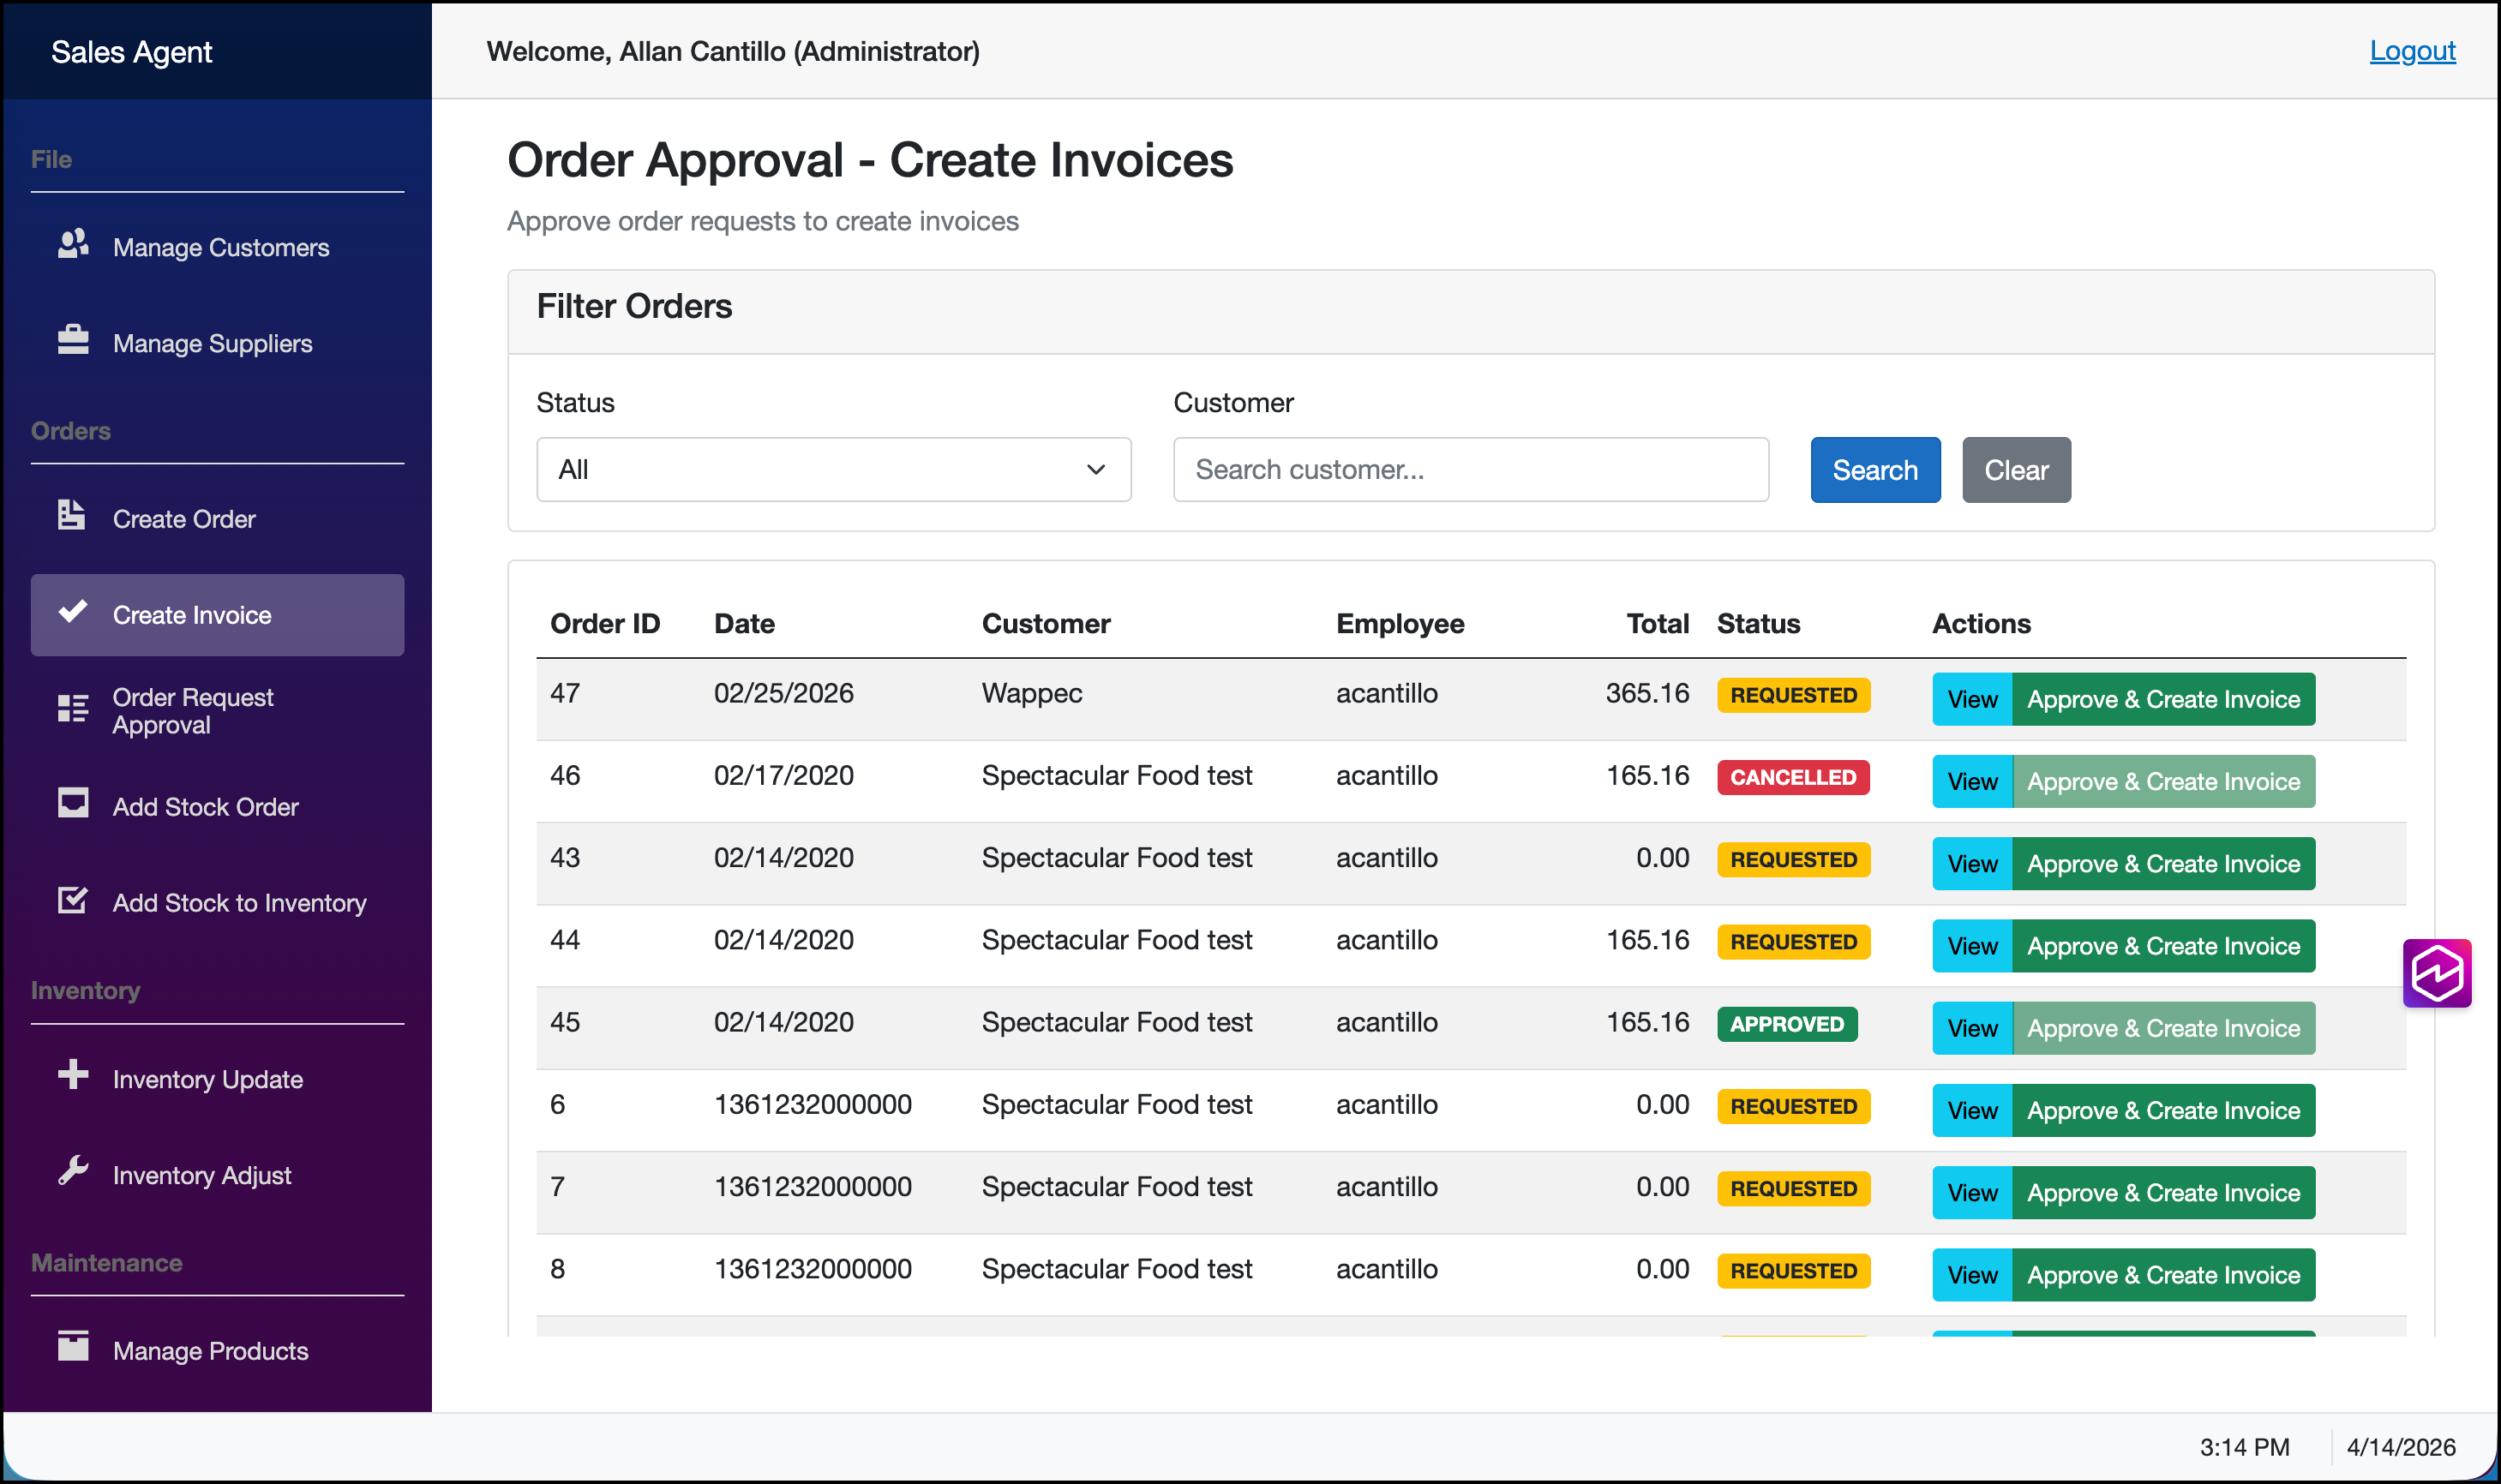Open the Status filter dropdown
Screen dimensions: 2501x1484
click(x=833, y=469)
